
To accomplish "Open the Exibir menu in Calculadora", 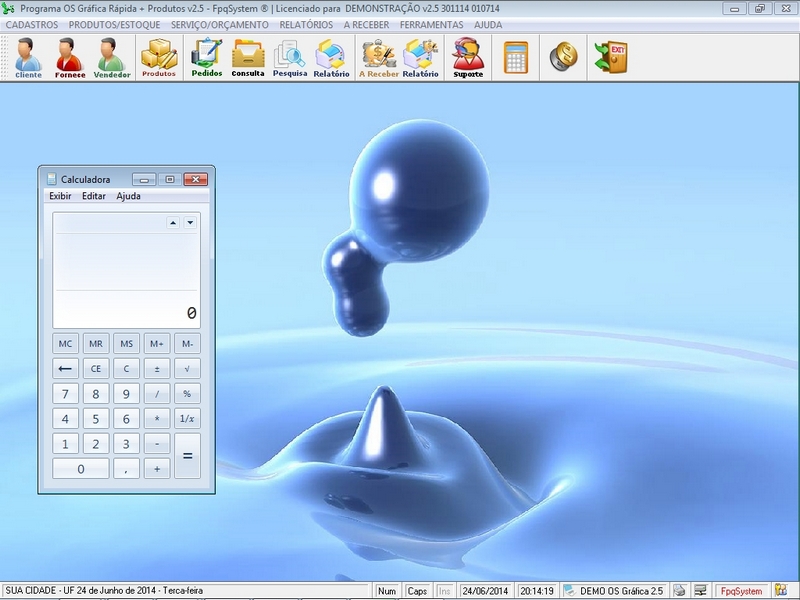I will click(x=60, y=196).
